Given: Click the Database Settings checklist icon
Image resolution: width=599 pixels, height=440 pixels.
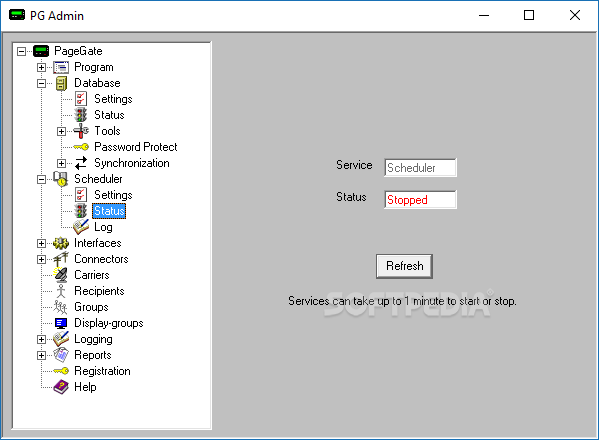Looking at the screenshot, I should (81, 99).
